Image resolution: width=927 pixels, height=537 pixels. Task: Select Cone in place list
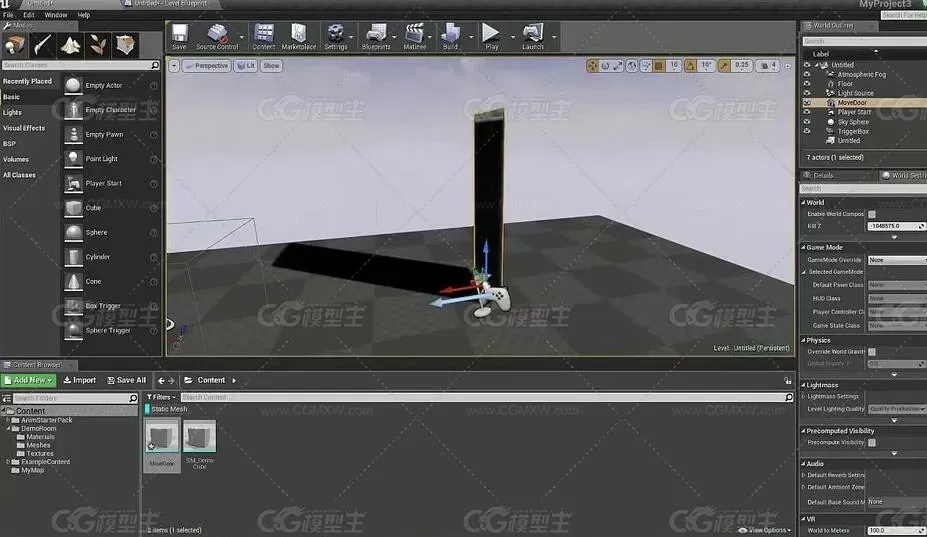tap(111, 282)
